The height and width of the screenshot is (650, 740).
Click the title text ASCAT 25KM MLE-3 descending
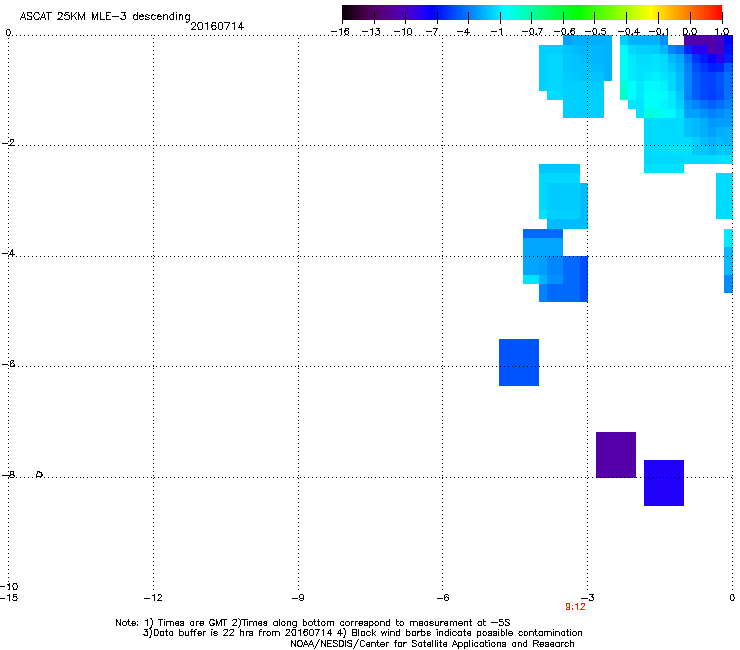(105, 16)
